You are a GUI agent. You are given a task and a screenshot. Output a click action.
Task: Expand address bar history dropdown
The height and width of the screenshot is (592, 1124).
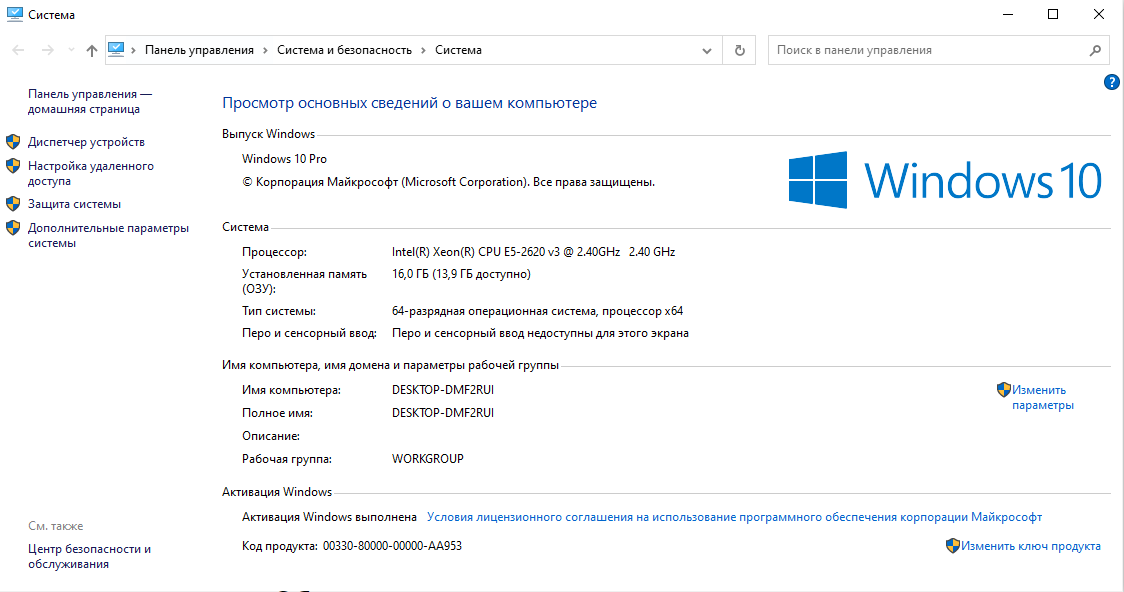[x=707, y=50]
